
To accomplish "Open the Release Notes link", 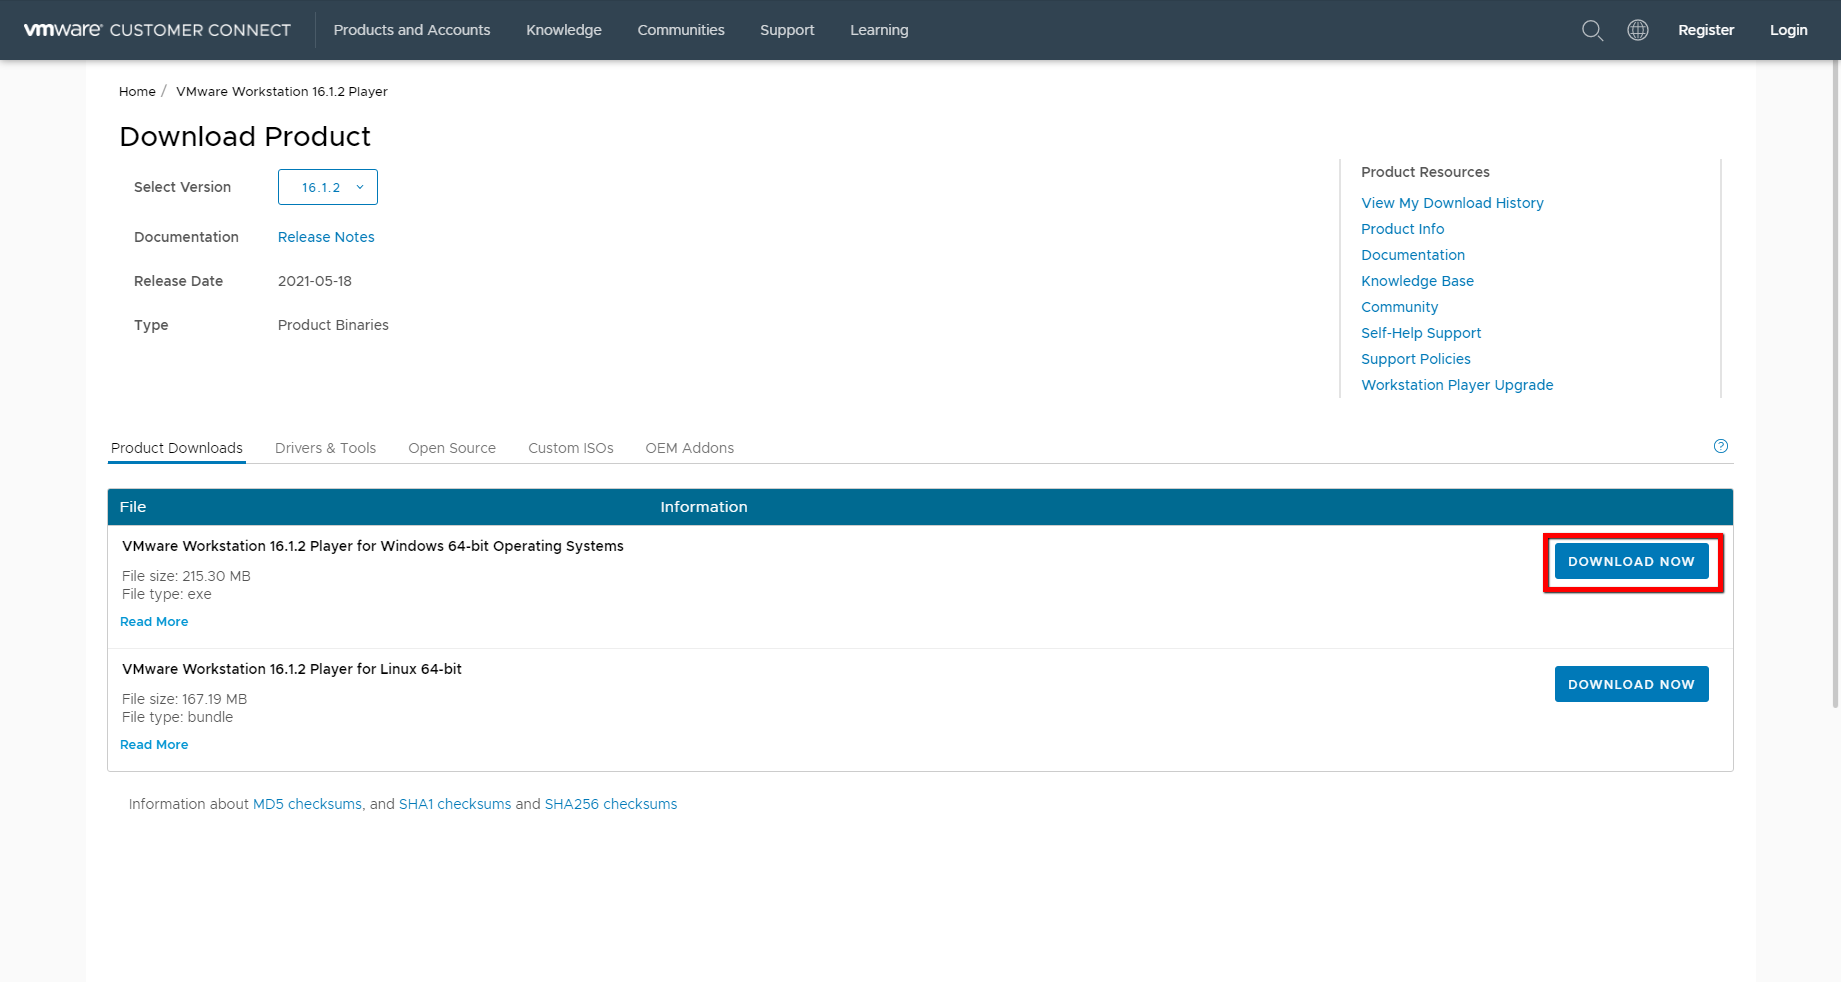I will click(x=326, y=237).
